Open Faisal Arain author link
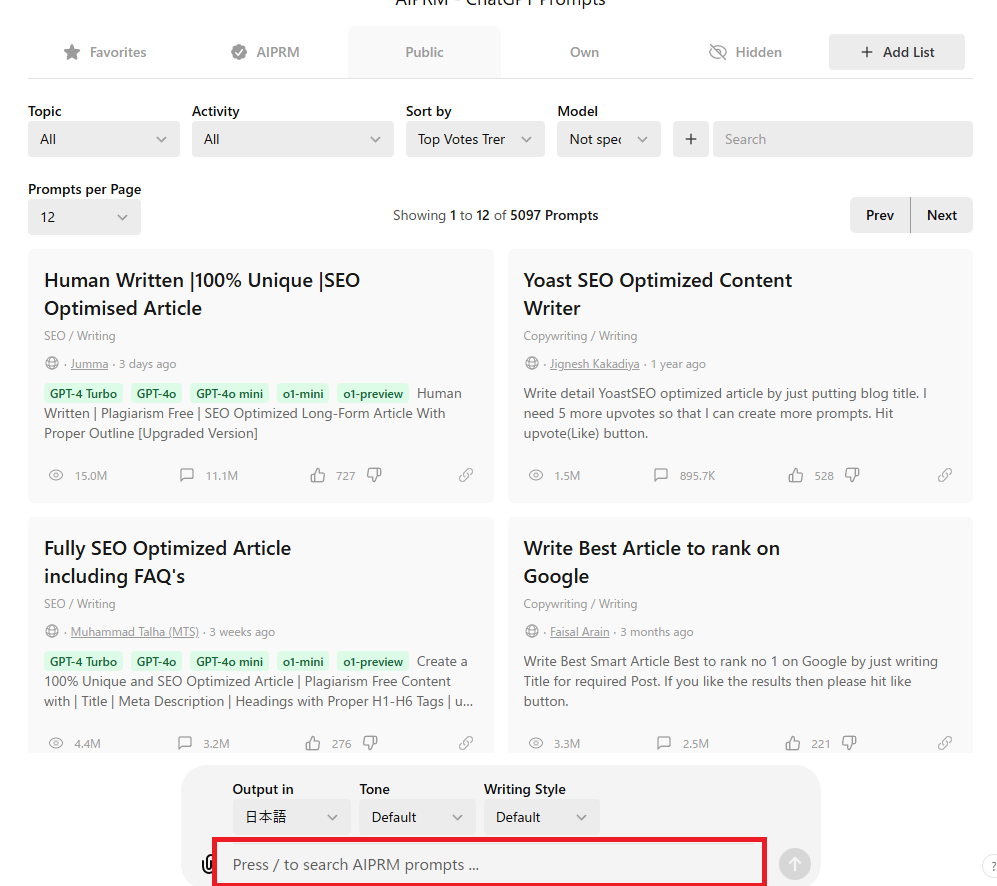The image size is (997, 886). click(579, 632)
